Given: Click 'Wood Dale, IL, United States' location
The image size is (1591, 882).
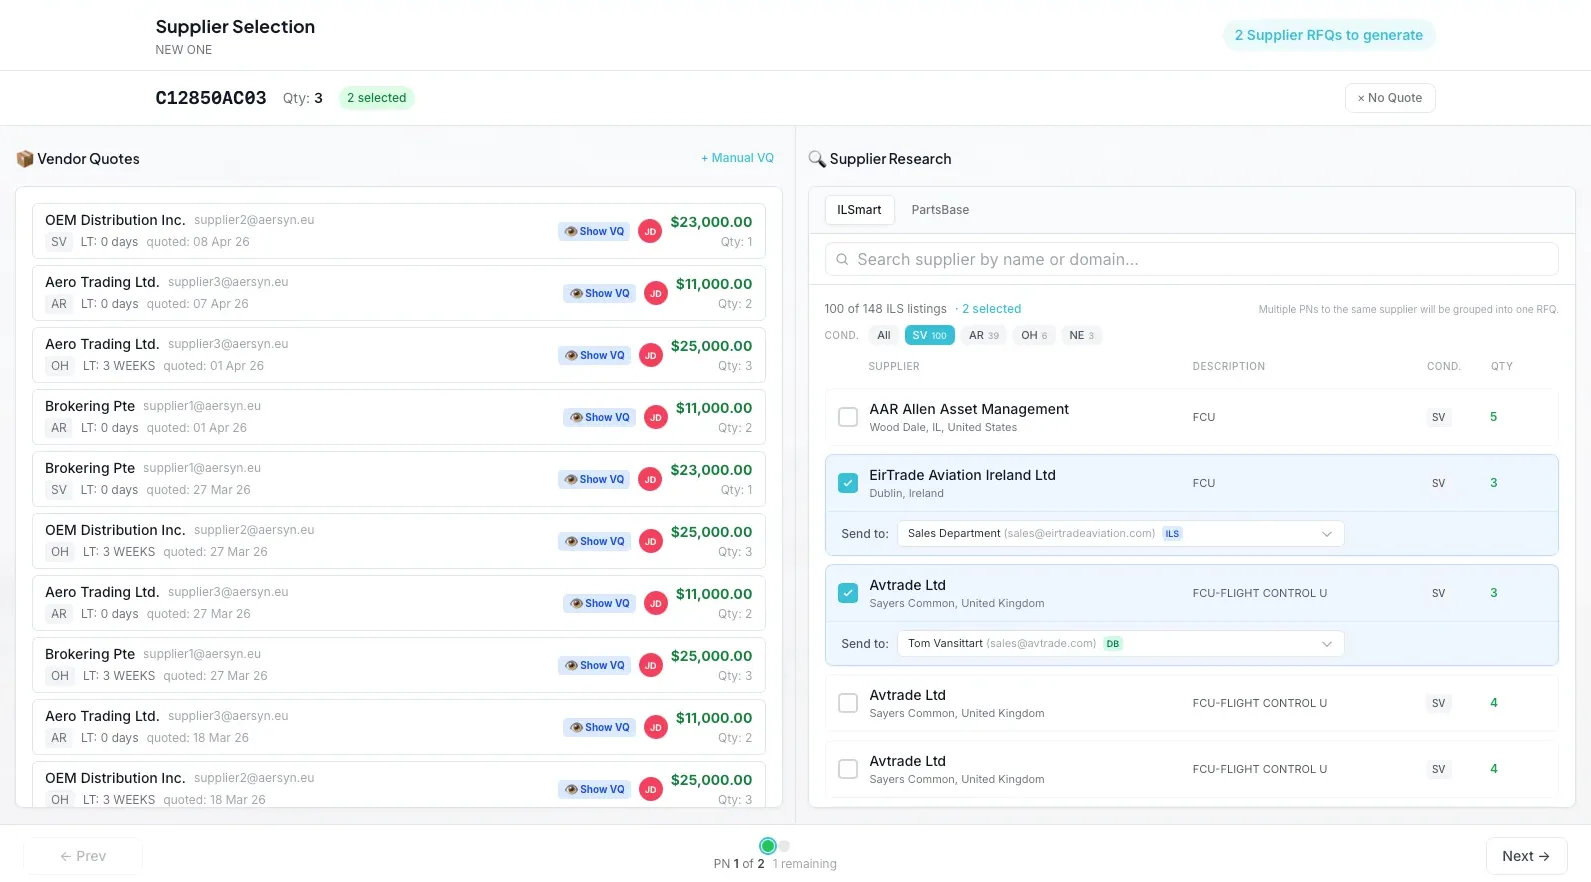Looking at the screenshot, I should pos(943,428).
